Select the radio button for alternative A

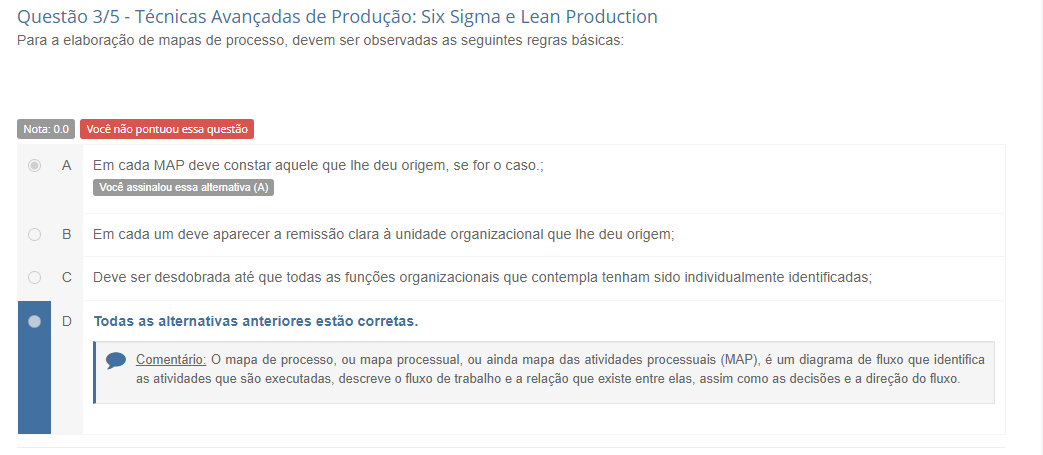pos(35,165)
